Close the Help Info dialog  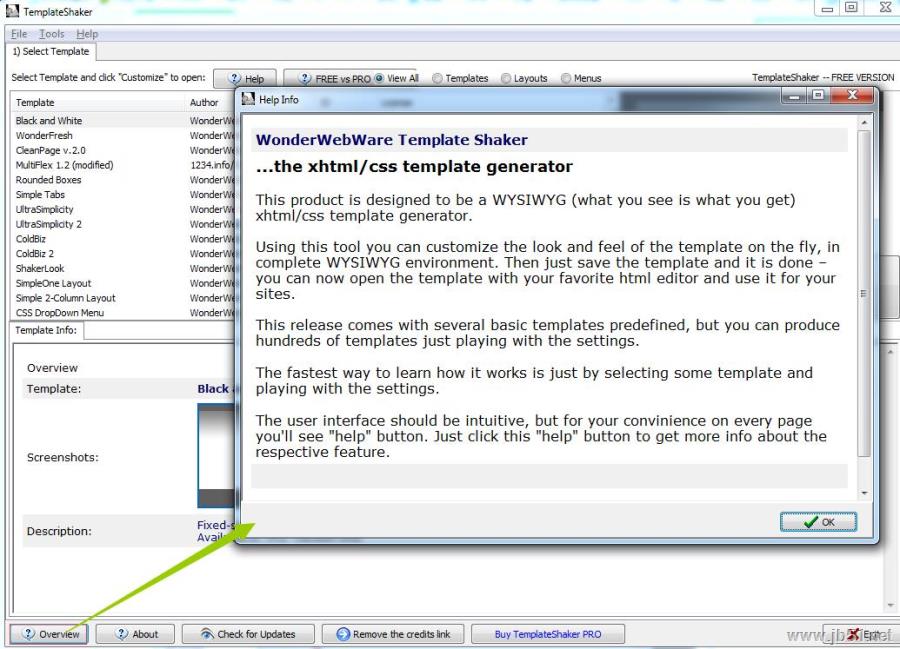(852, 95)
